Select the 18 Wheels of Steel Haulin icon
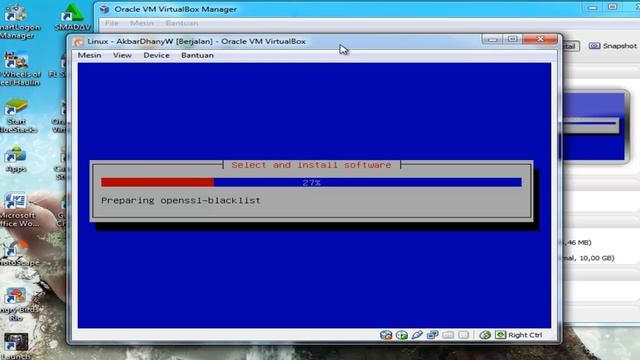This screenshot has height=360, width=640. 20,69
